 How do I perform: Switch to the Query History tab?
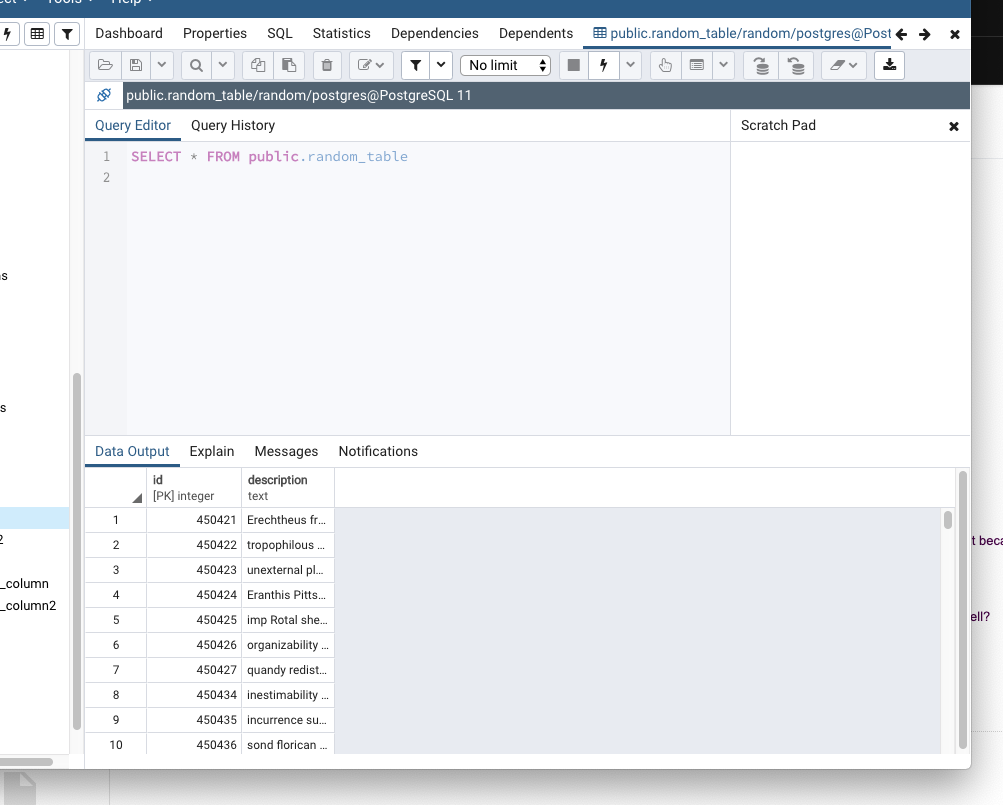click(232, 125)
